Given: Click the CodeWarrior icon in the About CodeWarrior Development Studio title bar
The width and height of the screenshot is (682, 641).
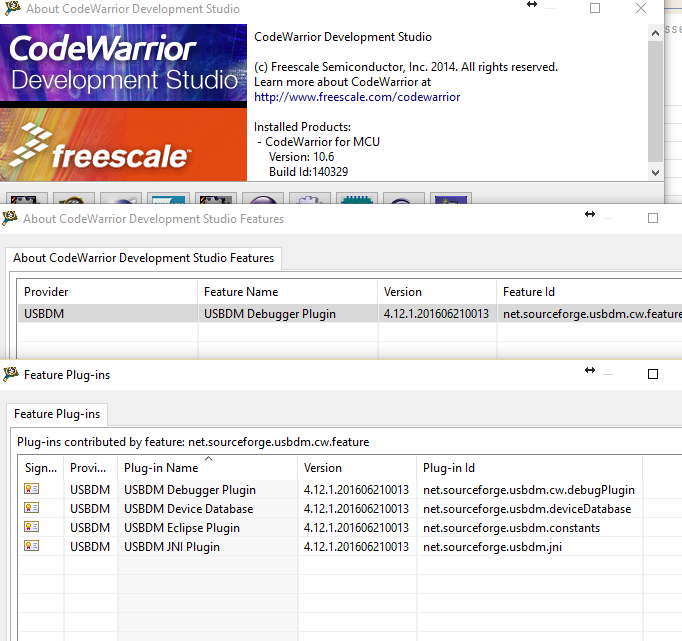Looking at the screenshot, I should (12, 8).
